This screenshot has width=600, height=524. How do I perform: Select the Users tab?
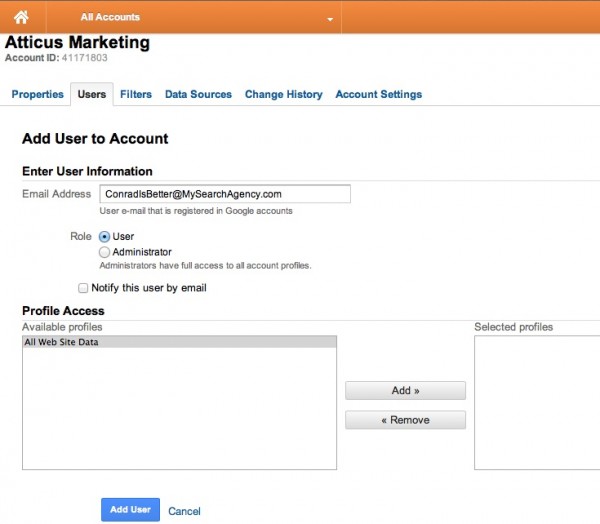[92, 94]
